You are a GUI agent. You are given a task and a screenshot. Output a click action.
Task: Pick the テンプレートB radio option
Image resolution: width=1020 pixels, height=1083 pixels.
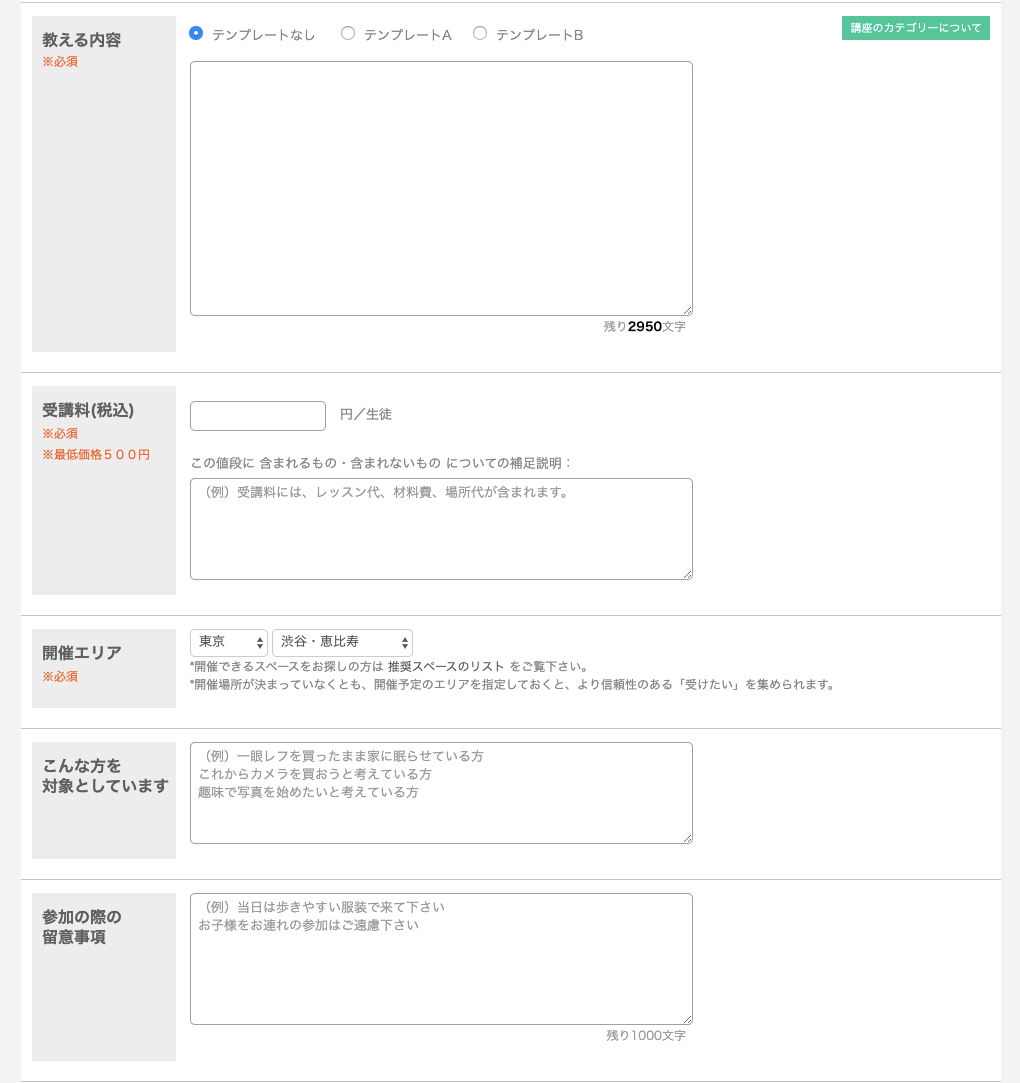click(x=480, y=33)
